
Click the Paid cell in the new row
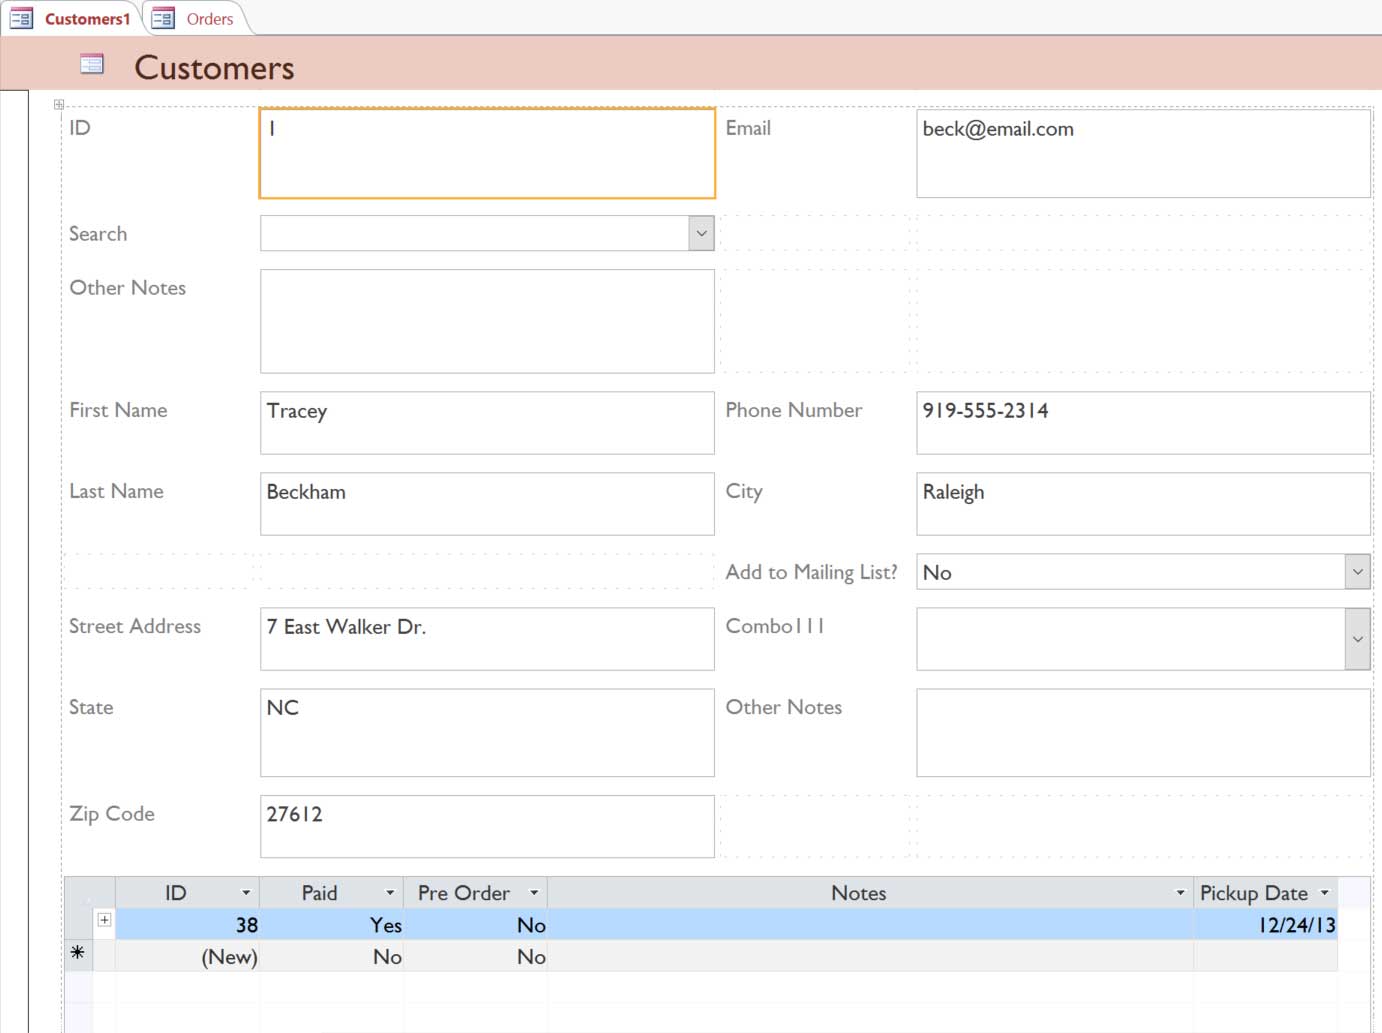(332, 957)
